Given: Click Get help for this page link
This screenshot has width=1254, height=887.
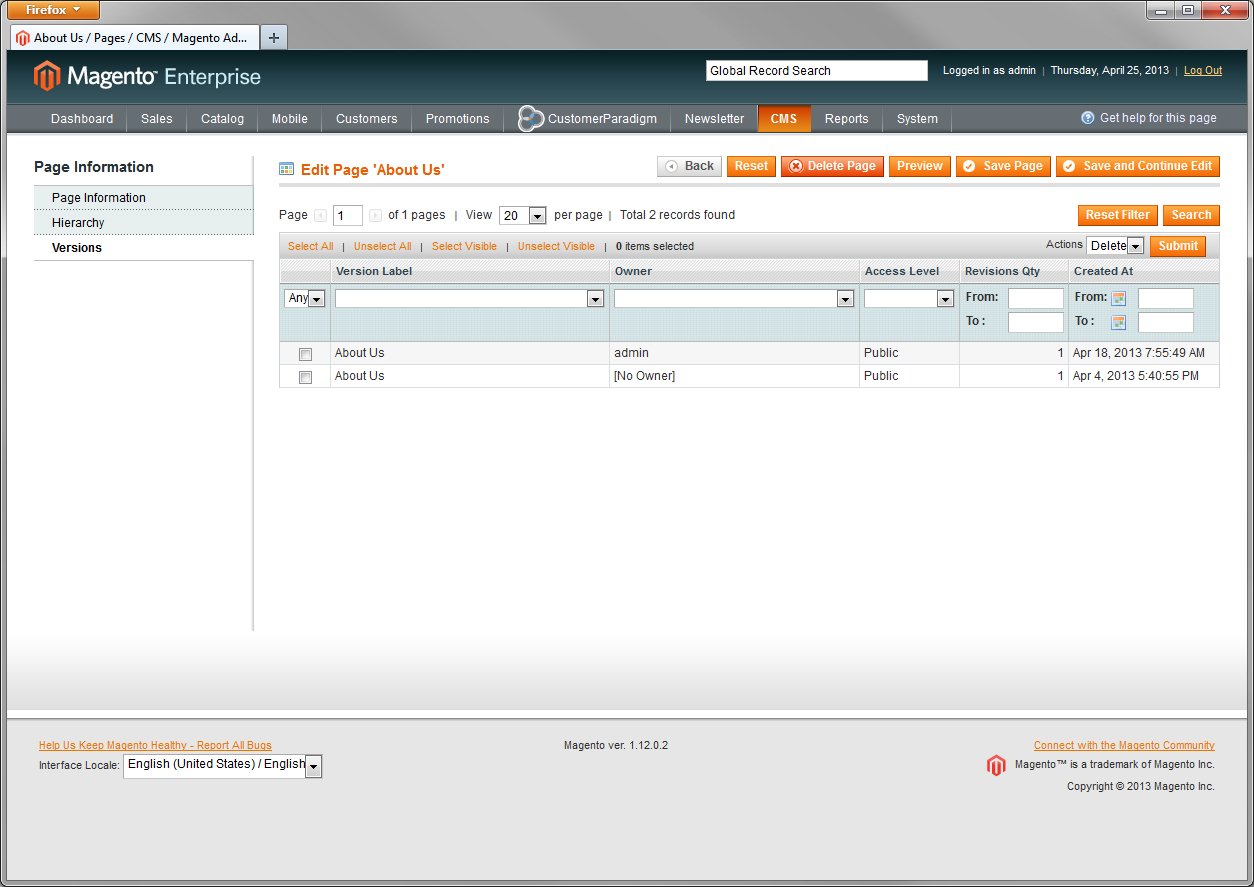Looking at the screenshot, I should [1158, 118].
